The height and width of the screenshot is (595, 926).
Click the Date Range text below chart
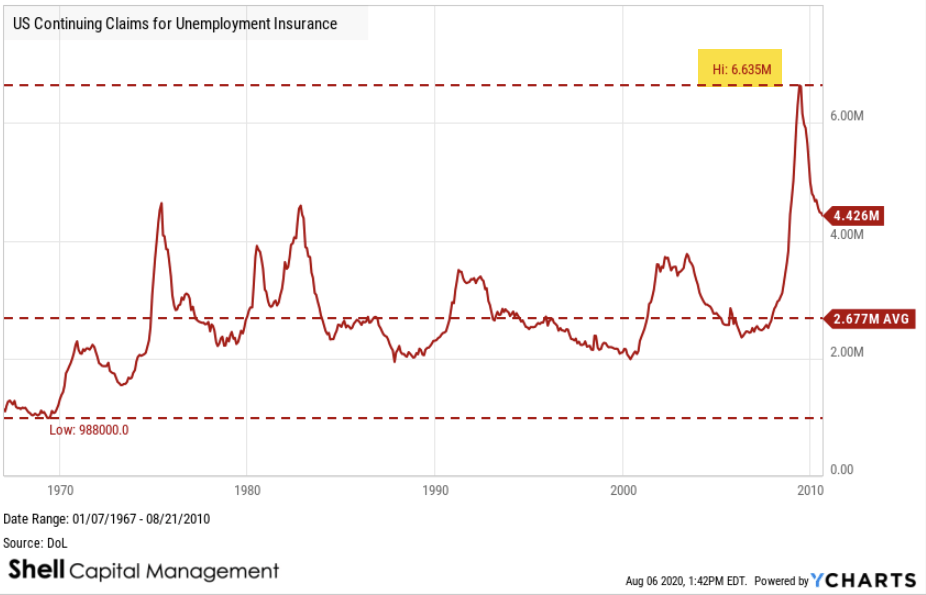pyautogui.click(x=107, y=519)
